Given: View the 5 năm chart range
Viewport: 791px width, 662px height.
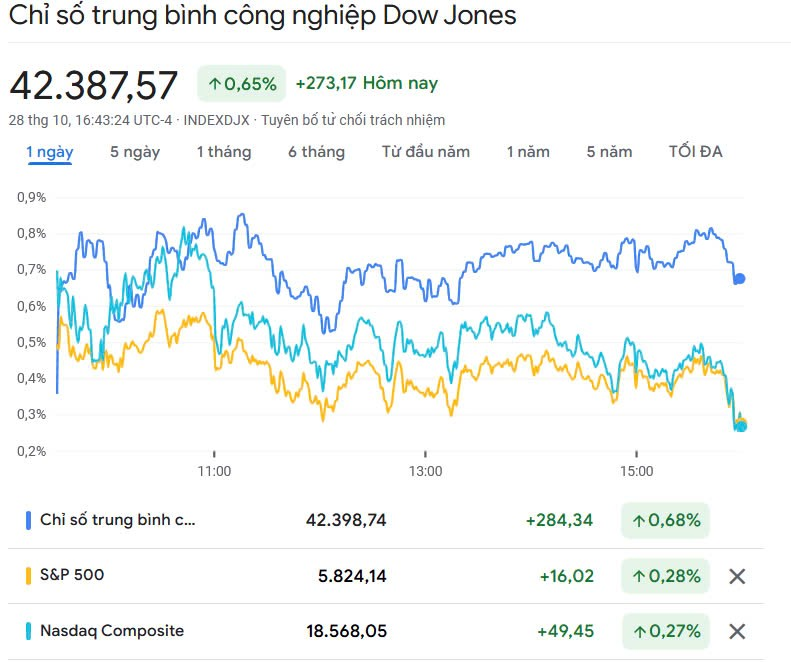Looking at the screenshot, I should (x=609, y=152).
